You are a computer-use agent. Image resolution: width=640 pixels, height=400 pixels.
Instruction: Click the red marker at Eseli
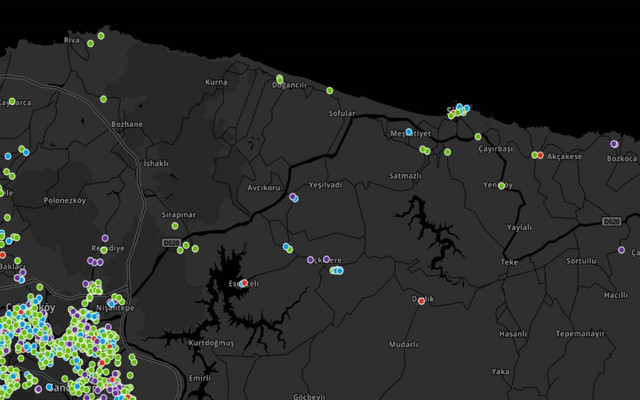pyautogui.click(x=243, y=283)
